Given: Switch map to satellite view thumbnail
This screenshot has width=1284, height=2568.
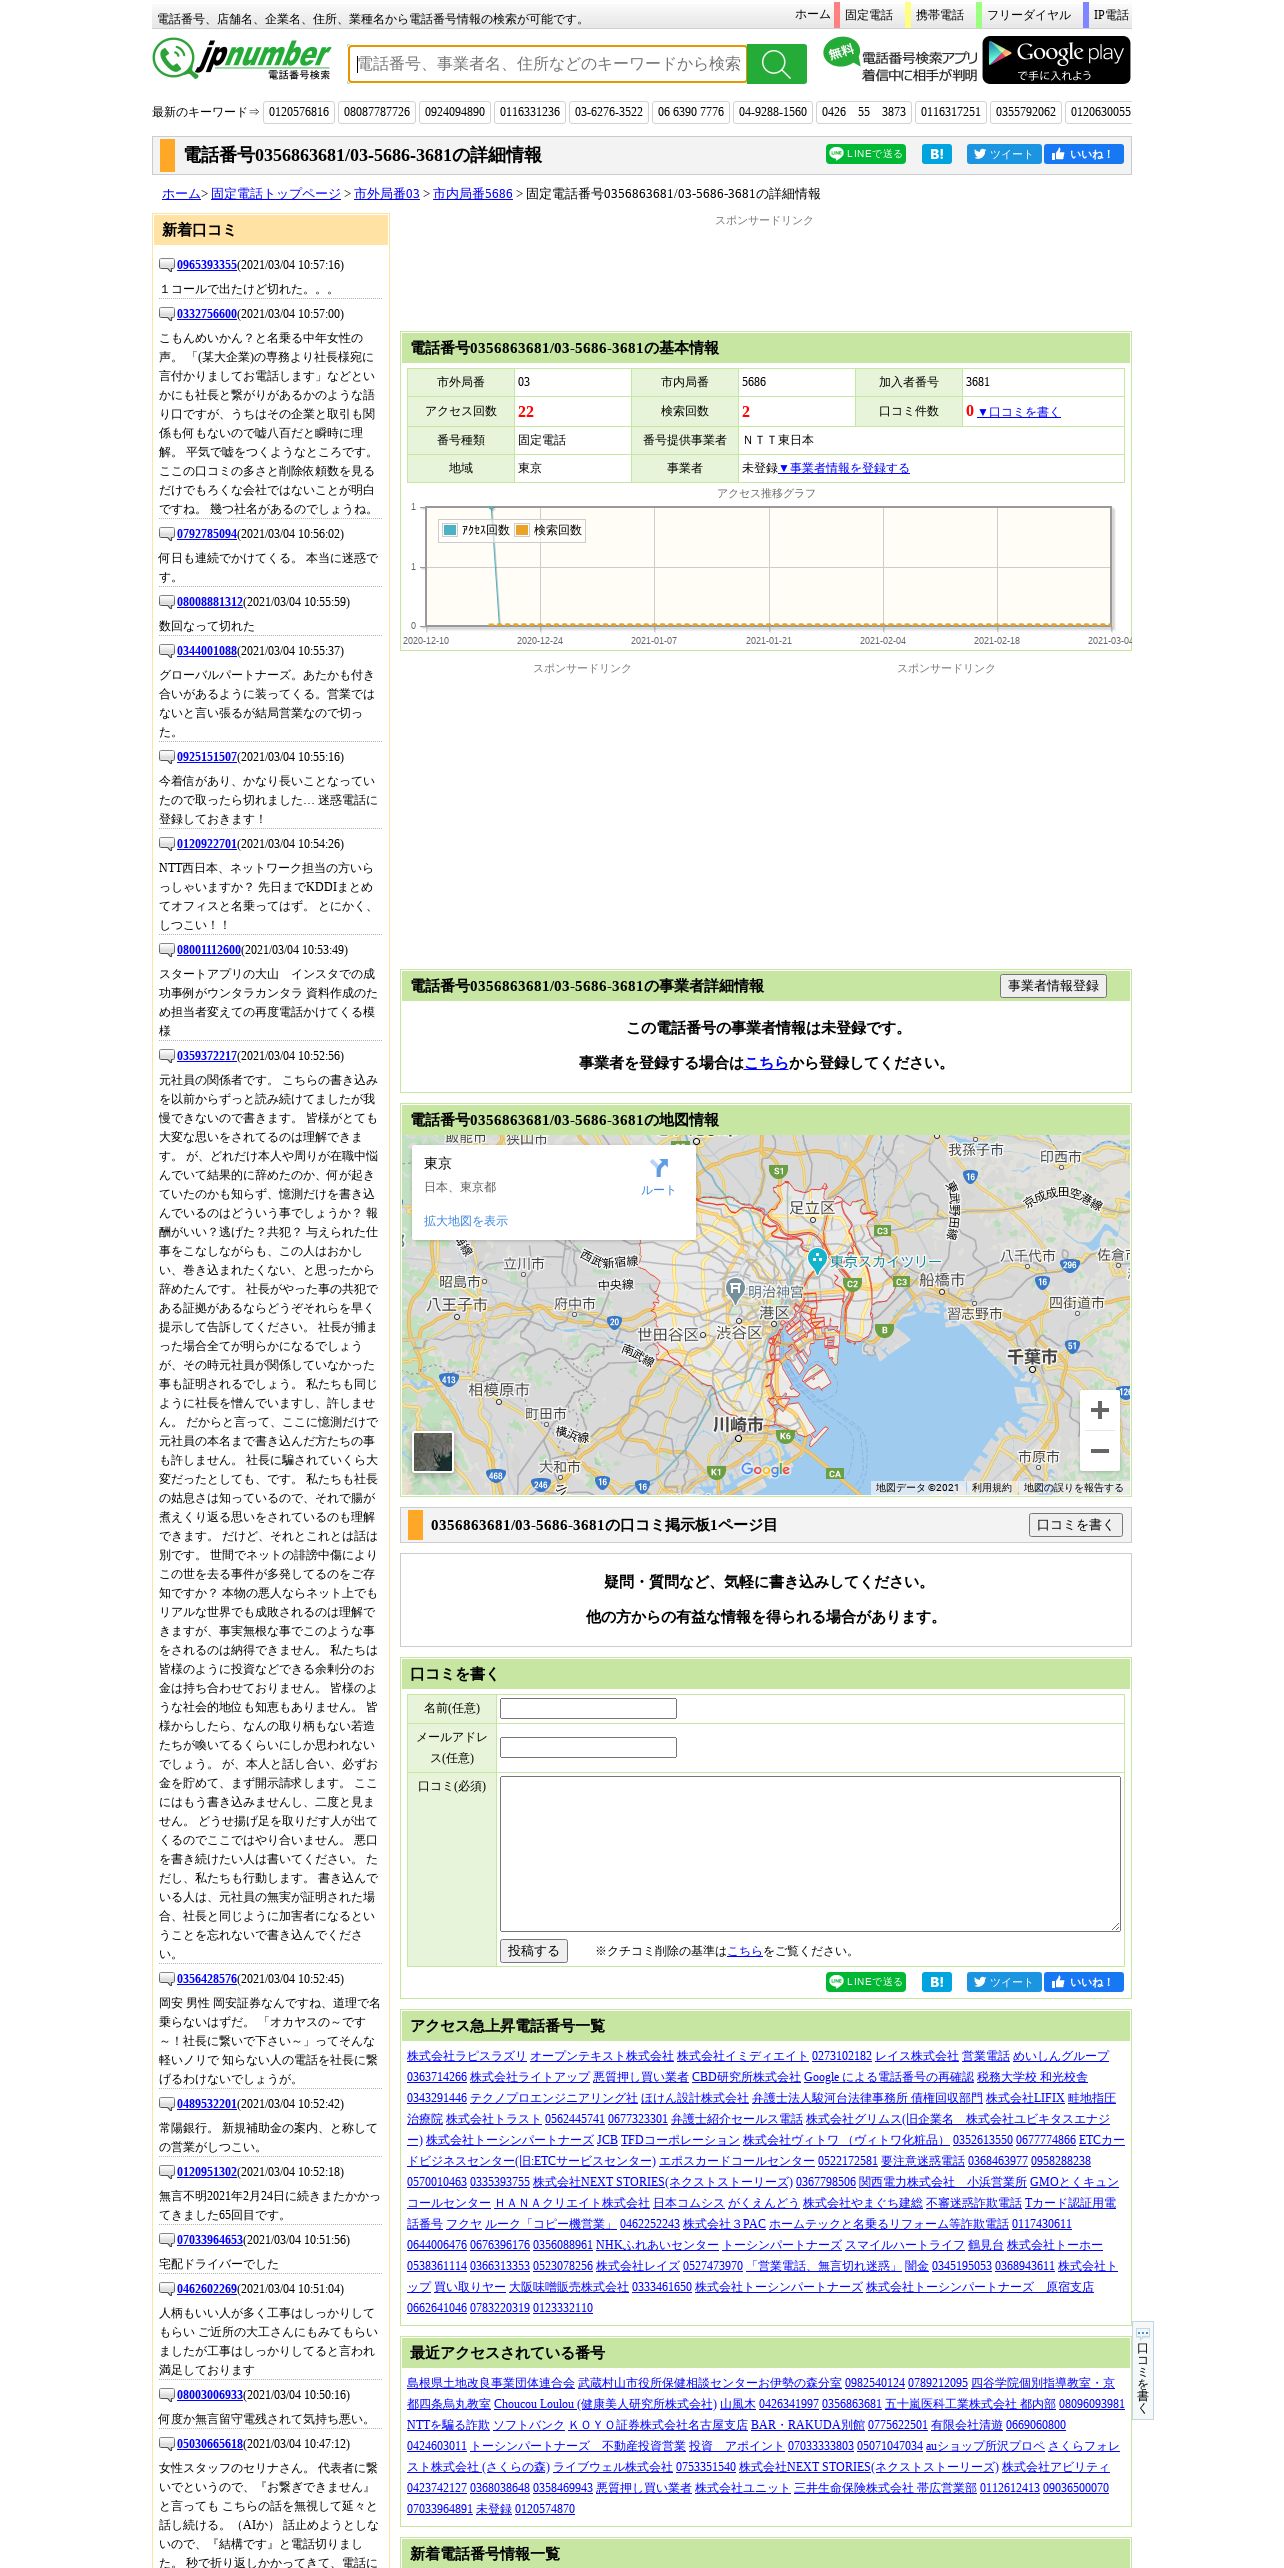Looking at the screenshot, I should (x=433, y=1452).
